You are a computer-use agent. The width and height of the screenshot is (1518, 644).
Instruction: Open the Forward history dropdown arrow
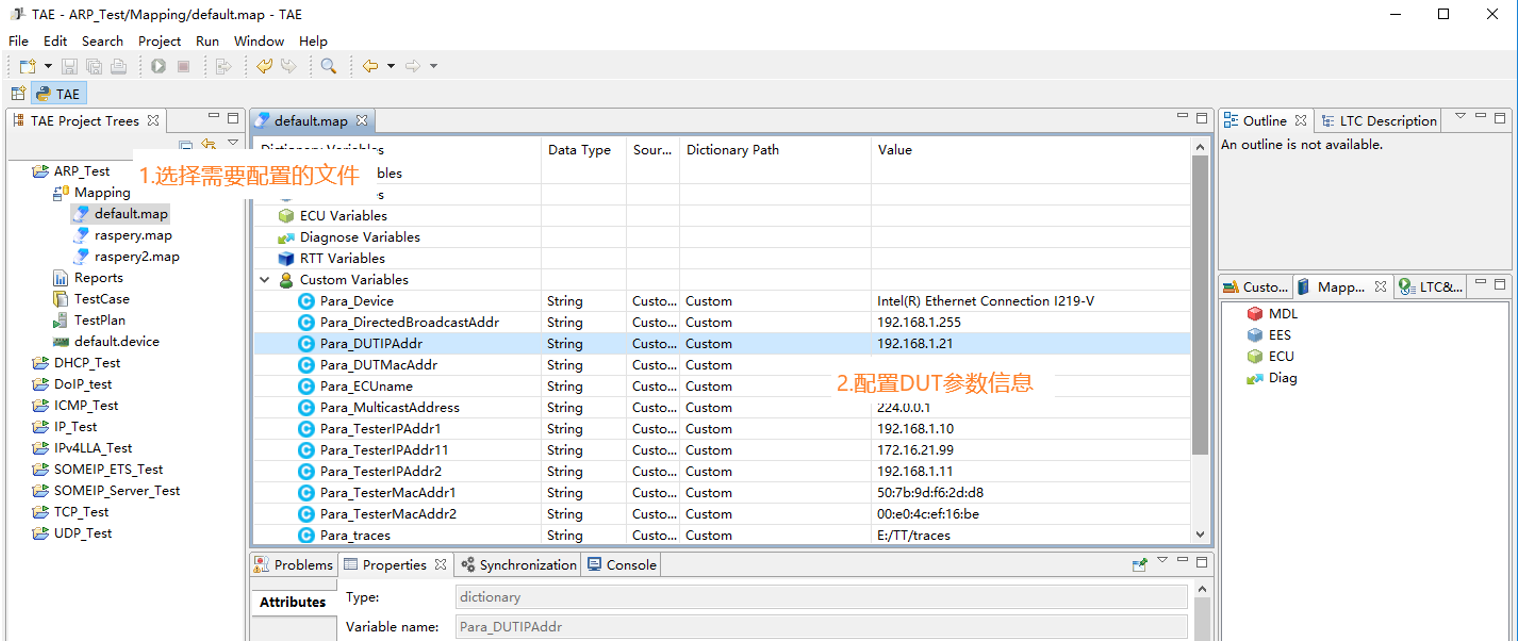[434, 66]
